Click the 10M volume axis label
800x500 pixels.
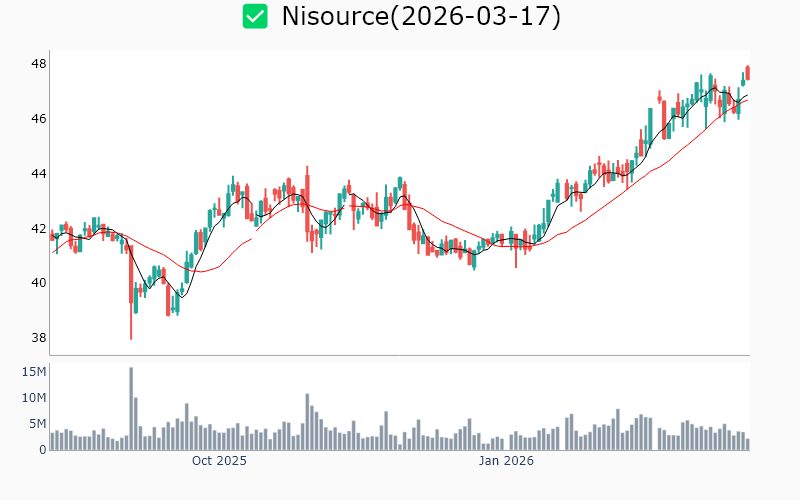click(35, 398)
